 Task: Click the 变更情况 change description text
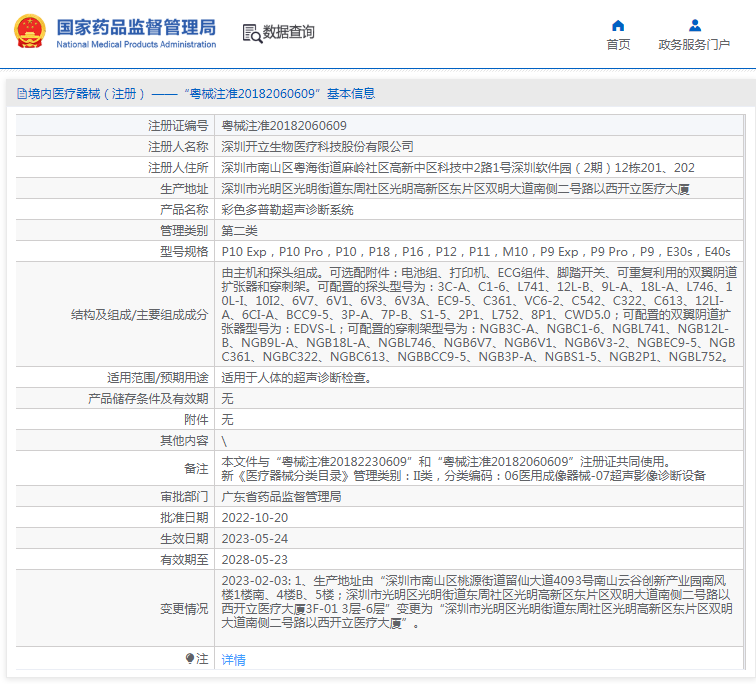477,602
